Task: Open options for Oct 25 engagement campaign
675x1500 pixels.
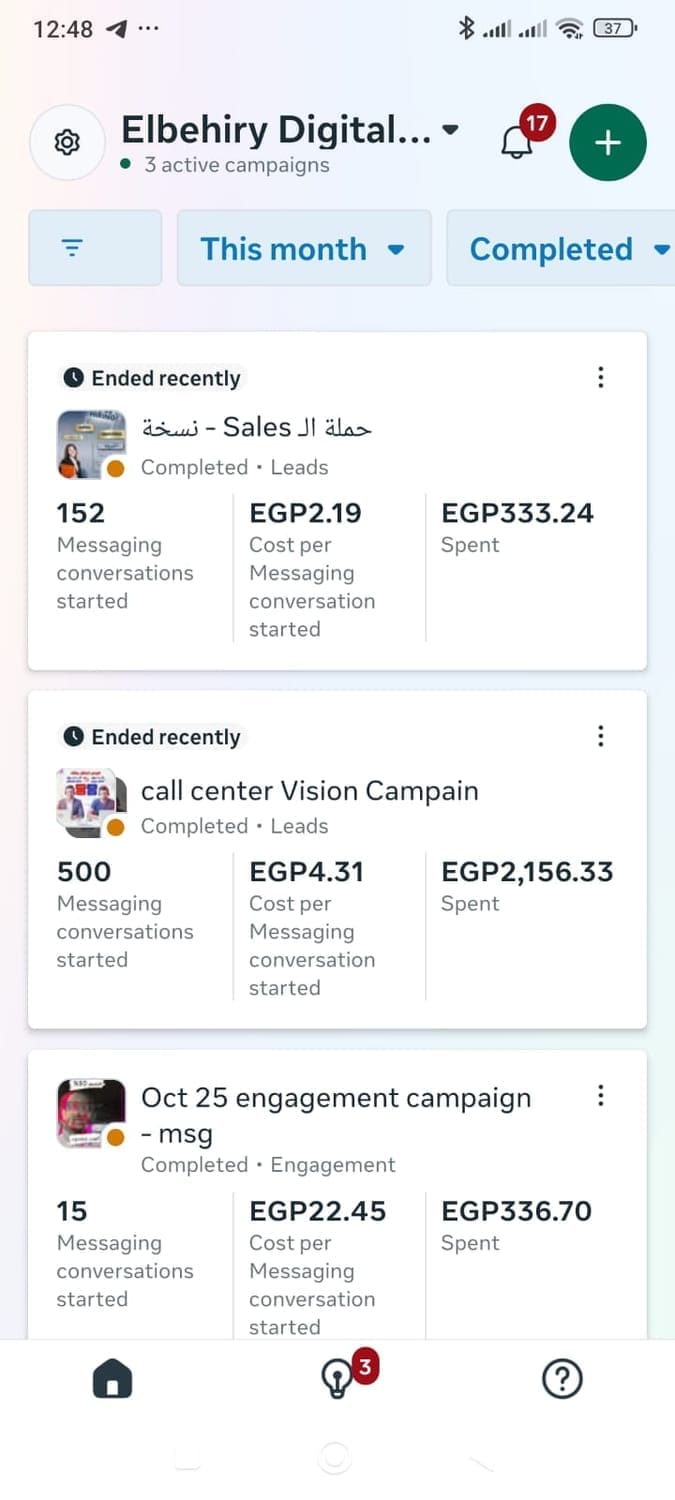Action: pos(600,1095)
